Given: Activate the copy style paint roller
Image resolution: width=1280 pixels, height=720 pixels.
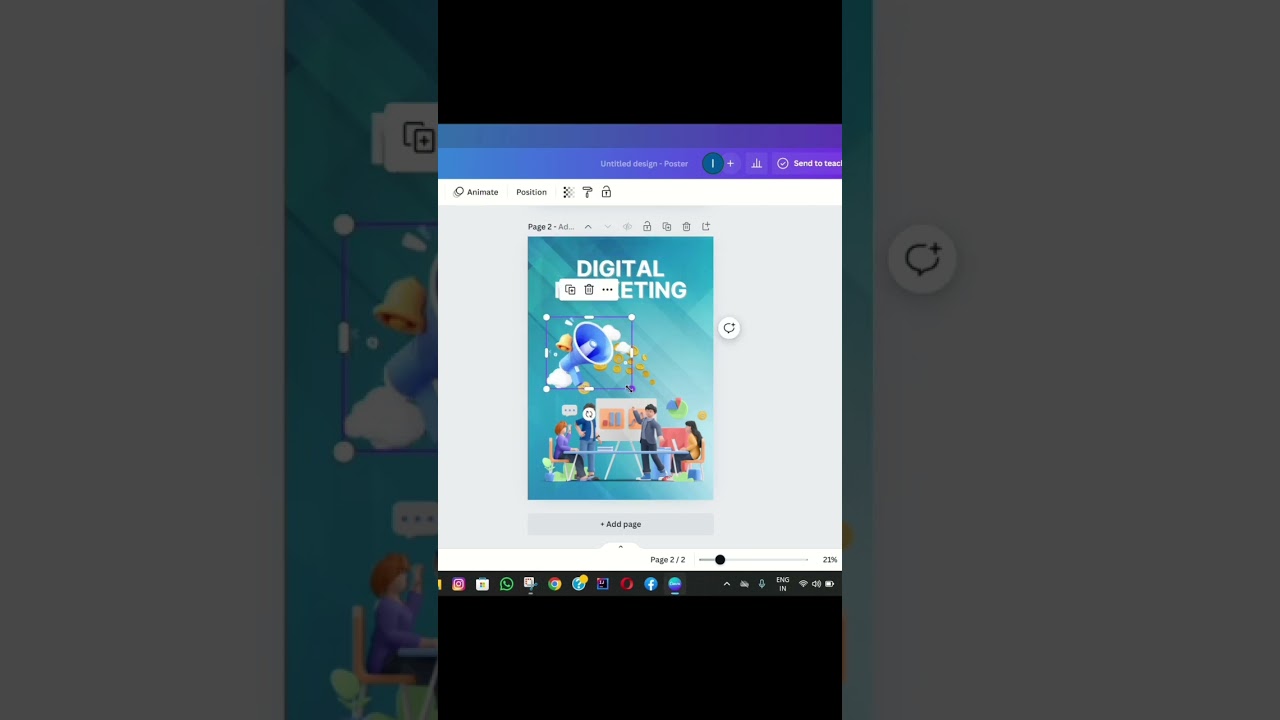Looking at the screenshot, I should coord(587,192).
